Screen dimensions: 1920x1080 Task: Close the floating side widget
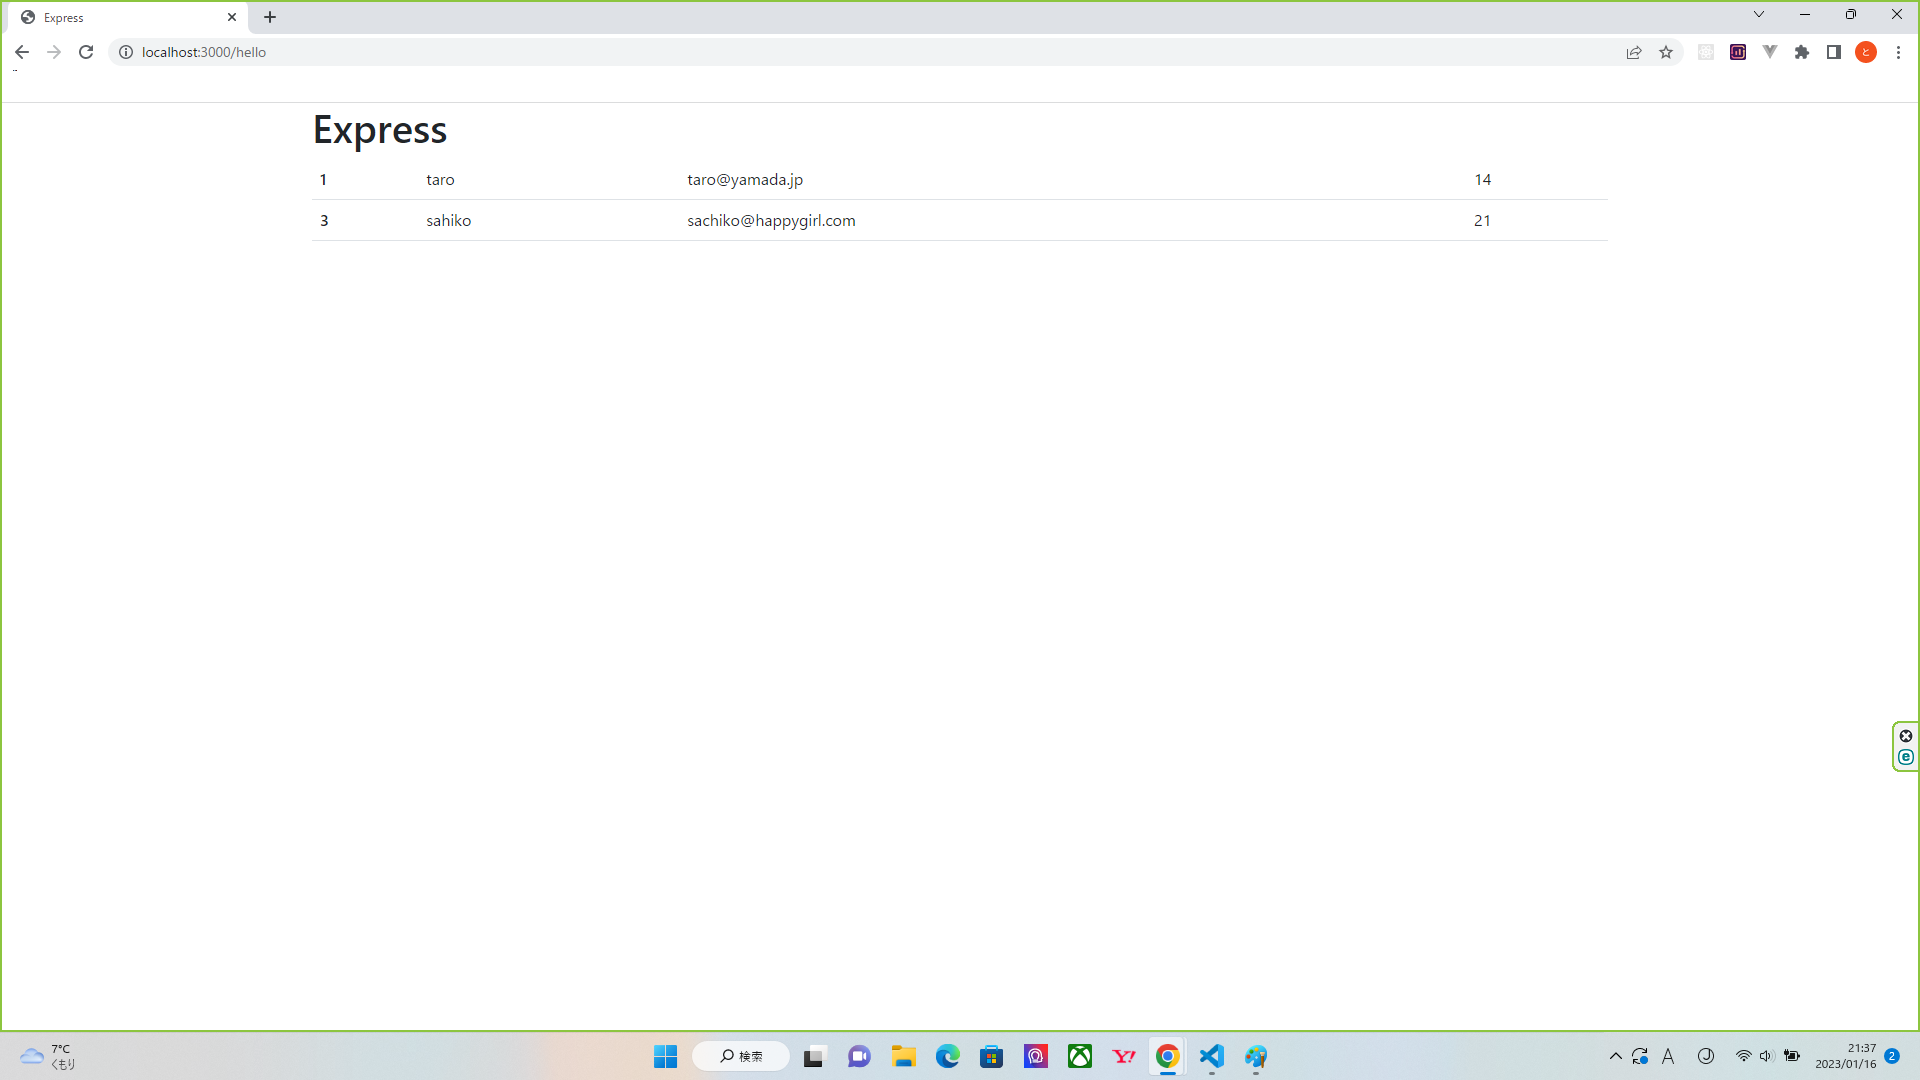pos(1906,736)
